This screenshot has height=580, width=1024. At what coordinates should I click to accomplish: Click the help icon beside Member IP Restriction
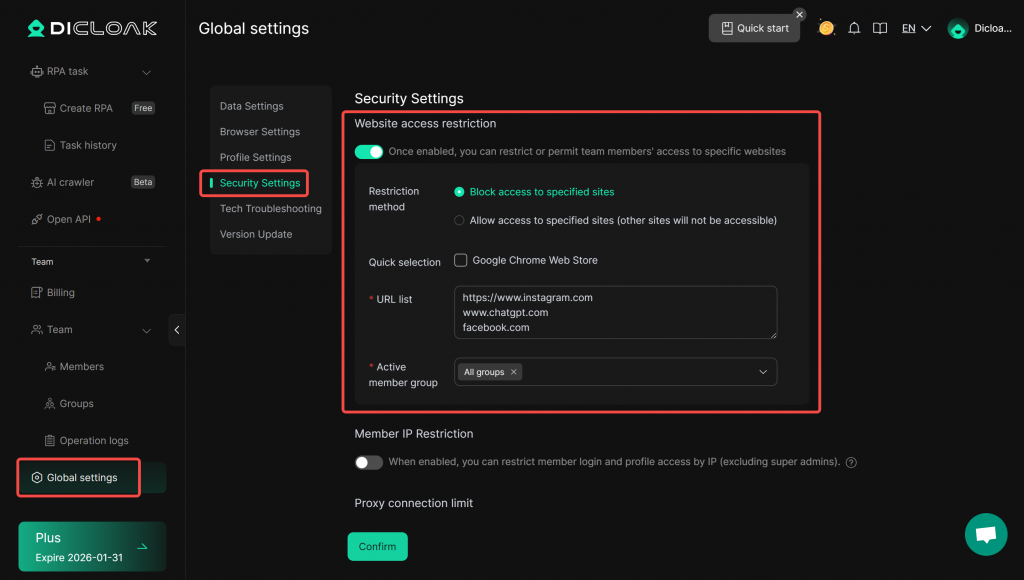[851, 463]
